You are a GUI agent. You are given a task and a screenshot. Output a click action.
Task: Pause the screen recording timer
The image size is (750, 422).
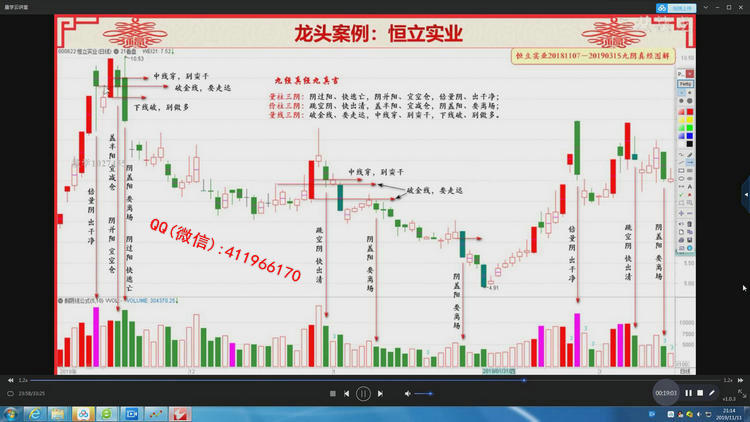(x=688, y=393)
